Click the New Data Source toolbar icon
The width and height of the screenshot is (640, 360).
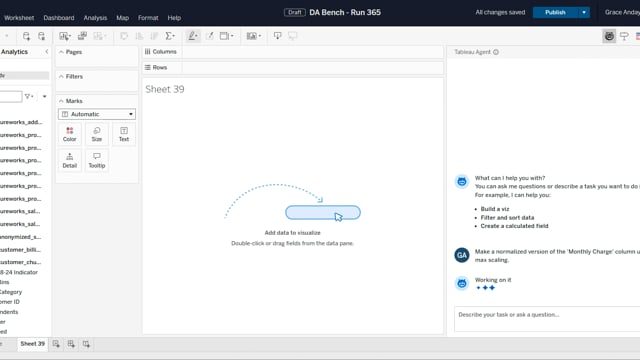(x=26, y=36)
